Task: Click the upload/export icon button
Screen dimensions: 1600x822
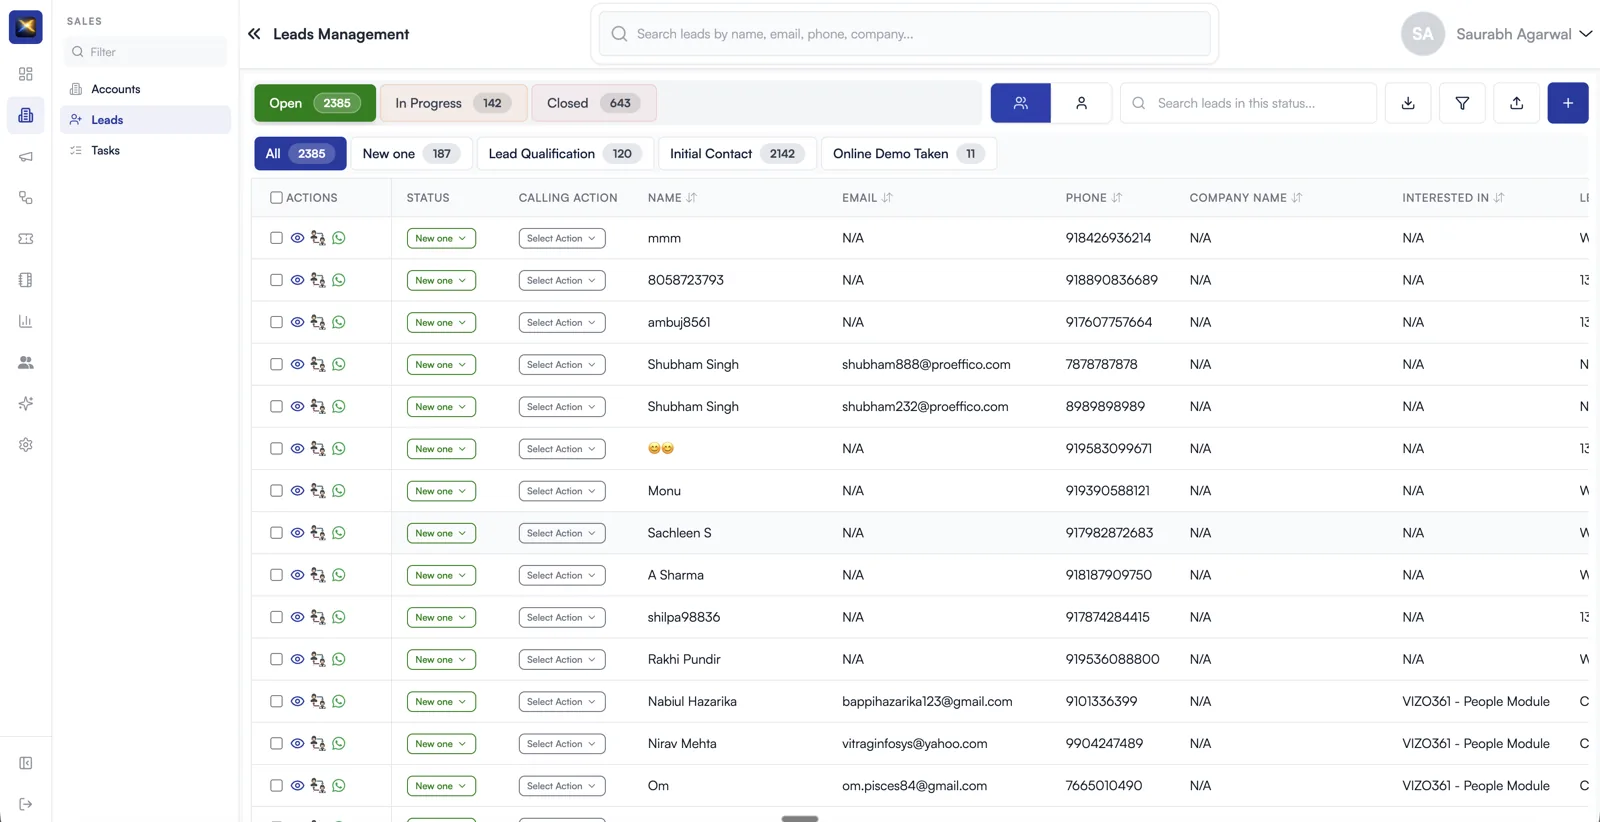Action: pyautogui.click(x=1516, y=103)
